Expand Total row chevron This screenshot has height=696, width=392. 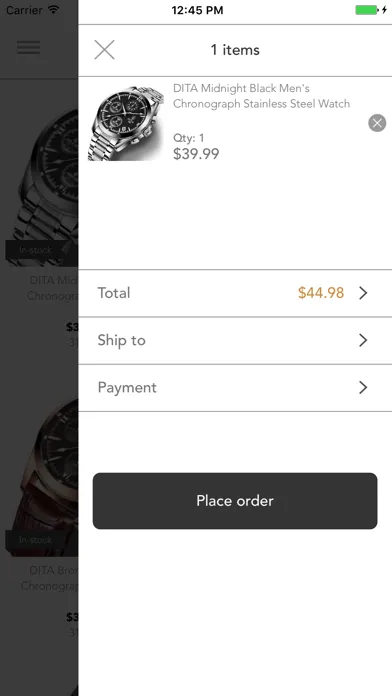pos(363,293)
